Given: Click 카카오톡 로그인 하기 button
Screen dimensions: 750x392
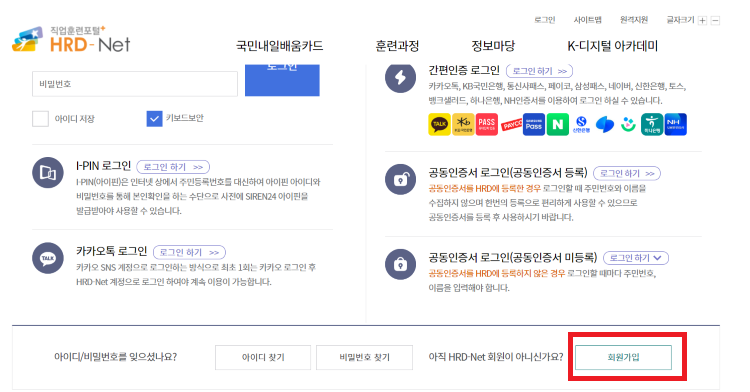Looking at the screenshot, I should coord(189,252).
